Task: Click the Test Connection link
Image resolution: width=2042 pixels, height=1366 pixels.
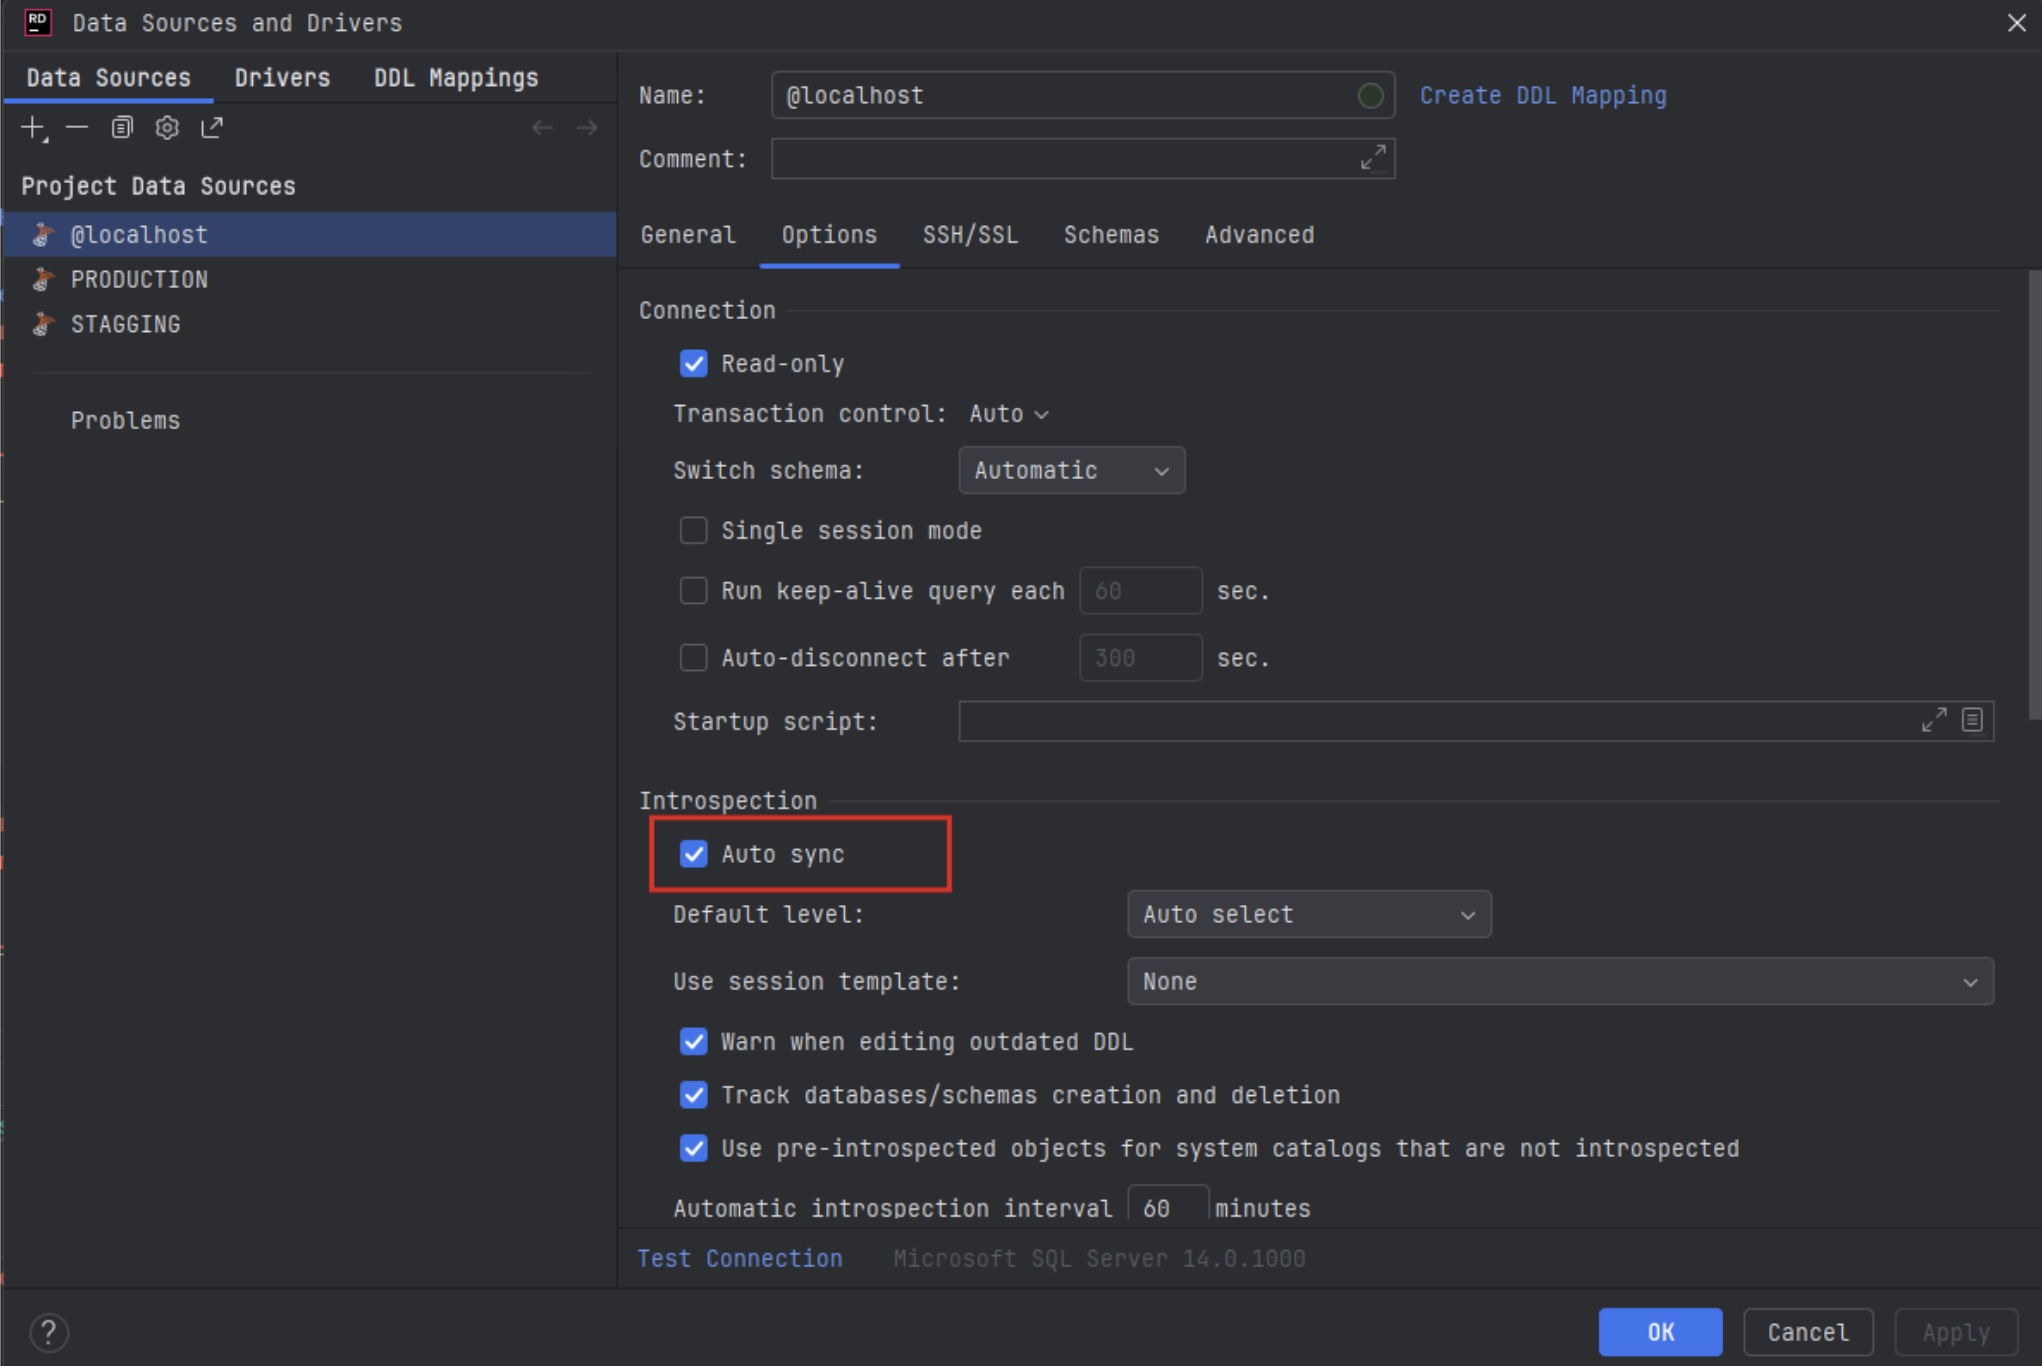Action: 740,1258
